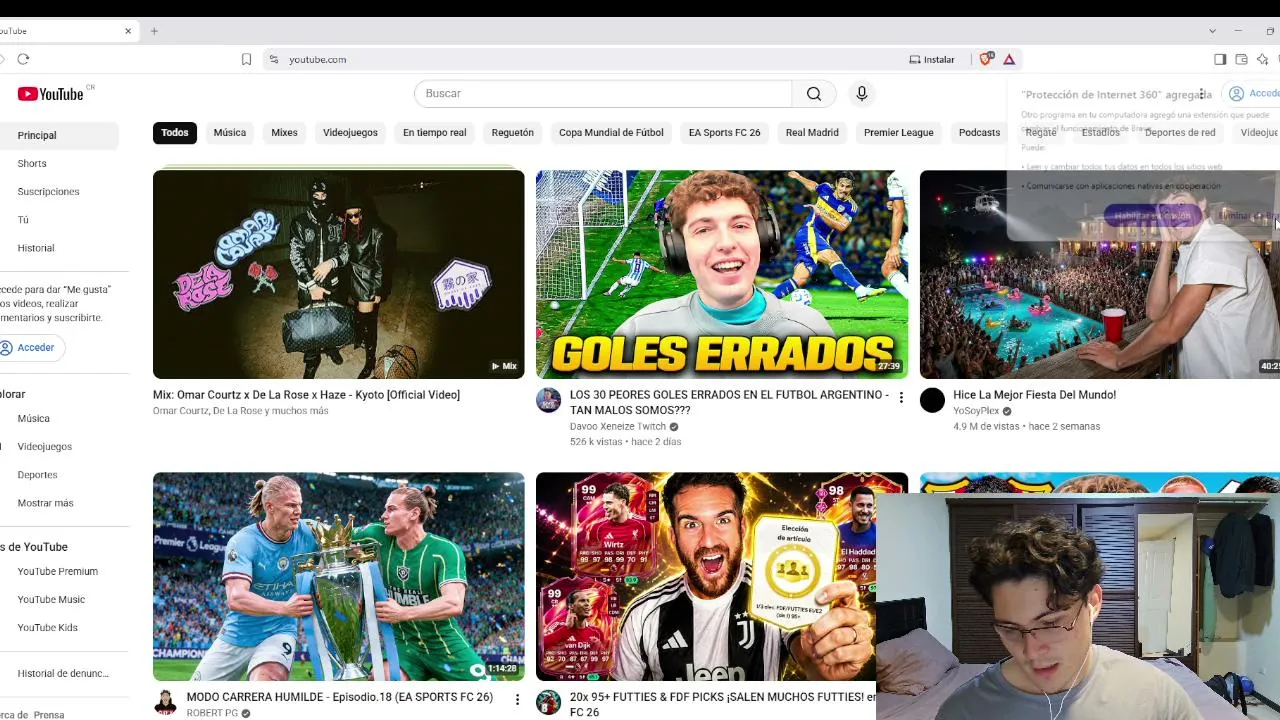Open title 'MODO CARRERA HUMILDE - Episodio.18'
Viewport: 1280px width, 720px height.
[x=340, y=697]
